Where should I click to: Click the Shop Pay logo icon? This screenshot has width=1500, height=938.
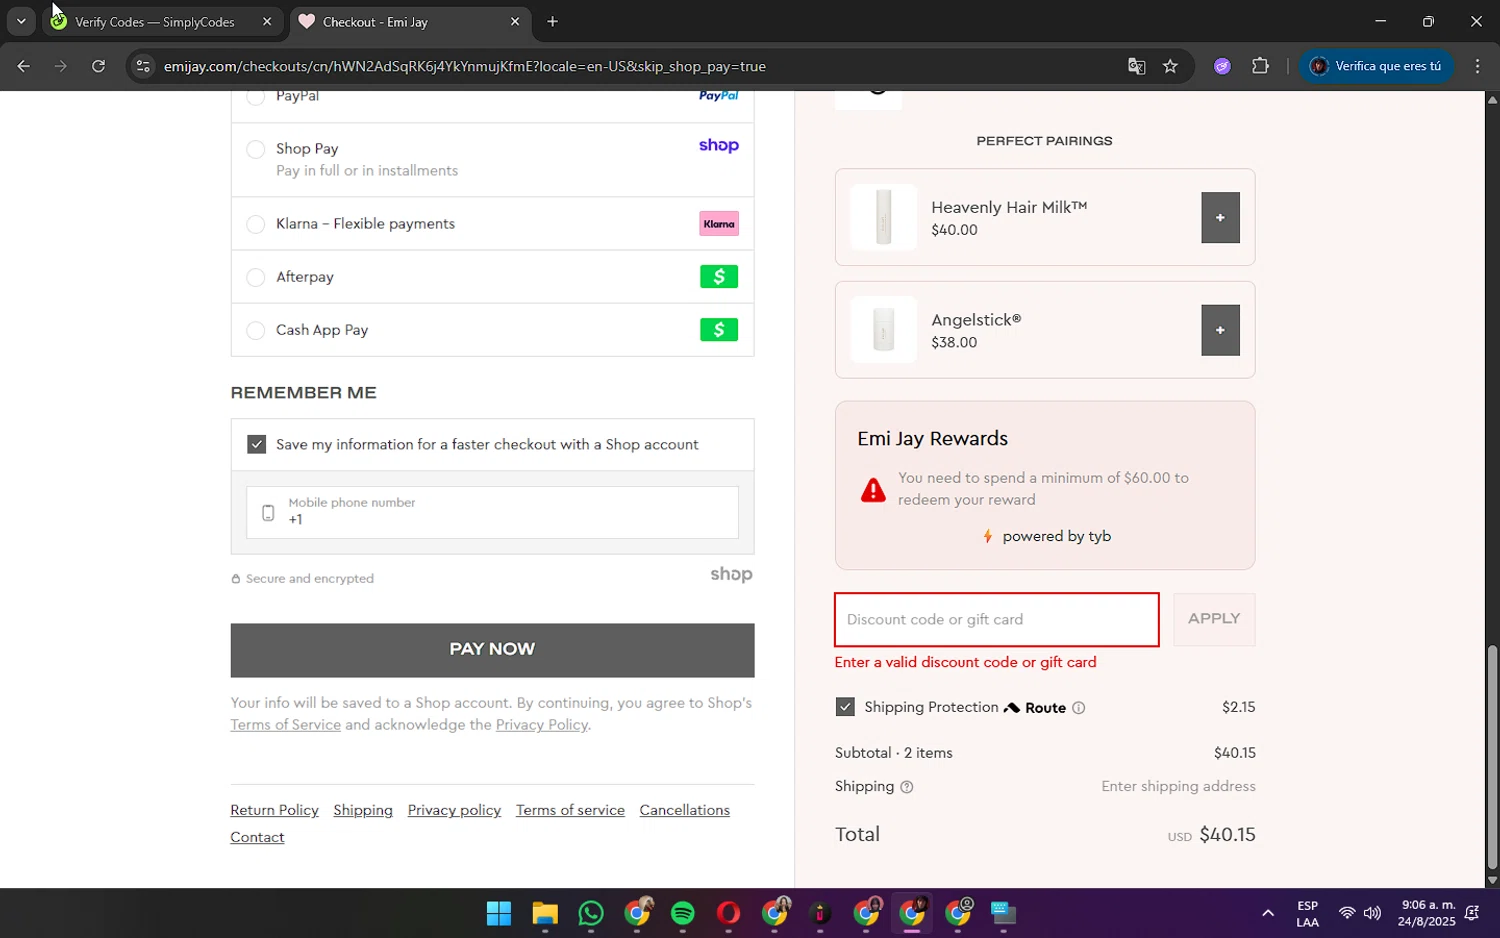[x=718, y=146]
